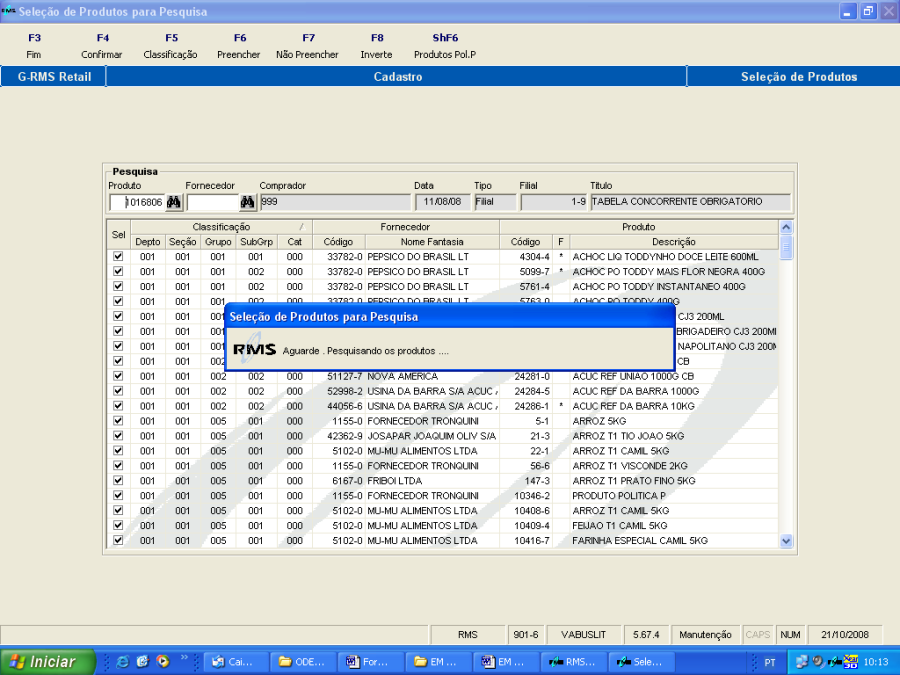
Task: Click the PT language indicator
Action: tap(770, 662)
